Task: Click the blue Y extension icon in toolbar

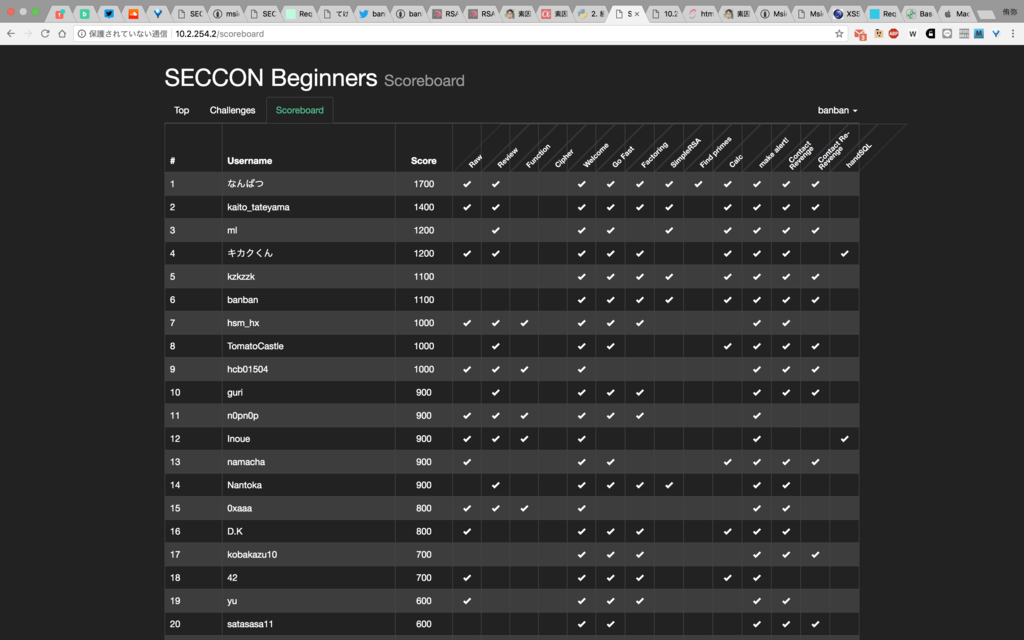Action: 995,33
